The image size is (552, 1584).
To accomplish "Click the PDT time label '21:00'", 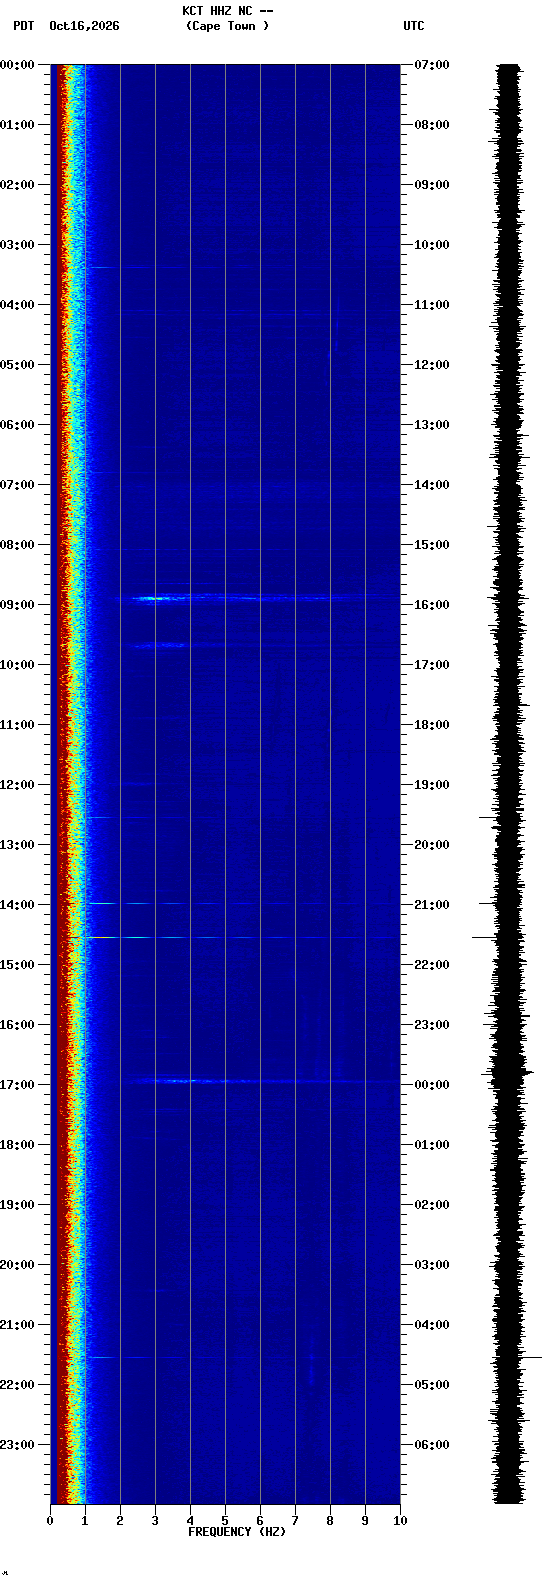I will [x=17, y=1325].
